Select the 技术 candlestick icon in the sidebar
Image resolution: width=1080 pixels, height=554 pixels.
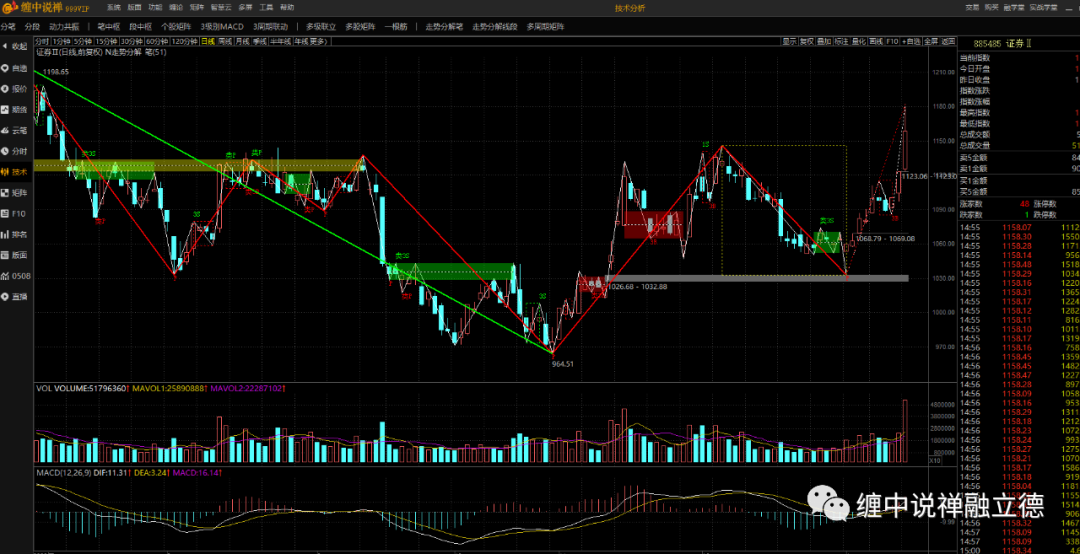(5, 172)
